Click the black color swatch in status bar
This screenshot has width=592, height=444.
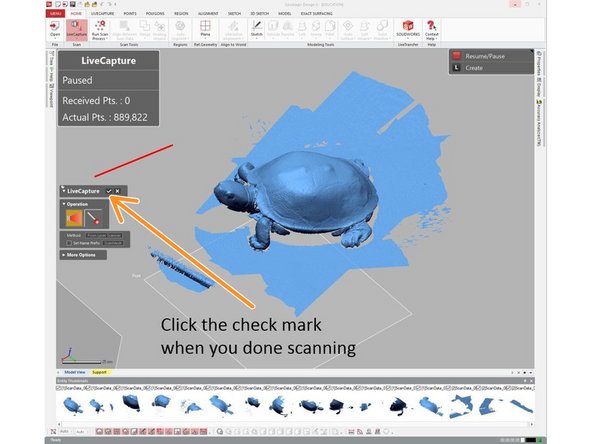coord(531,440)
